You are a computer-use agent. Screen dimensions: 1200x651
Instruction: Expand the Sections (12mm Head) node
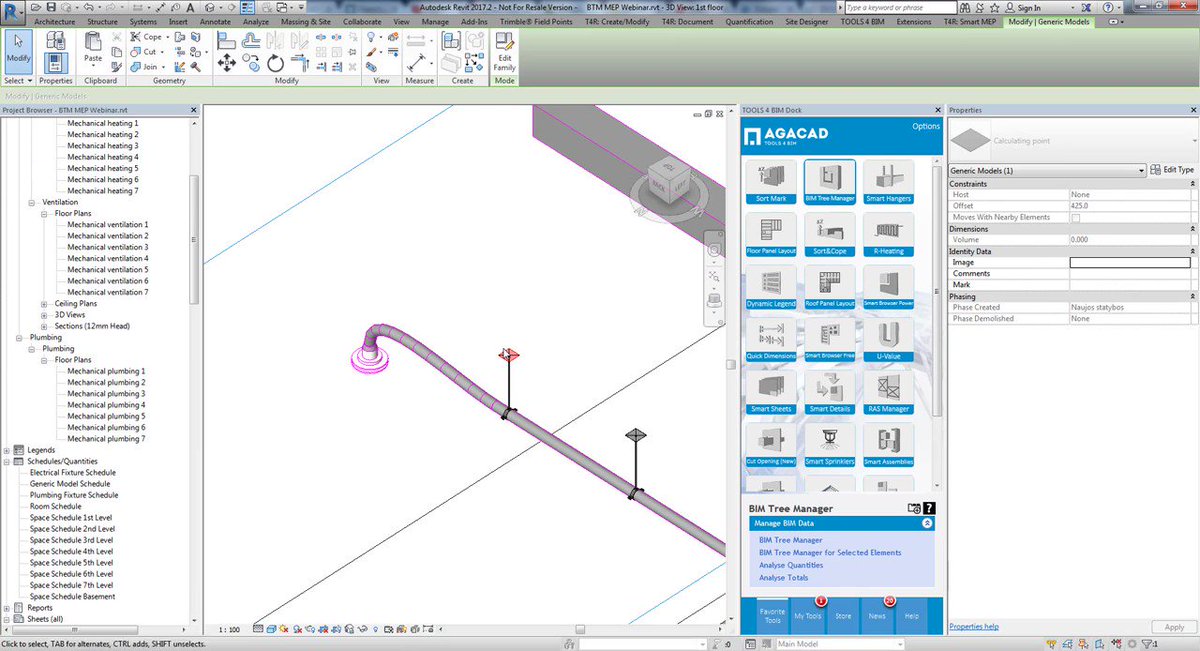point(45,326)
